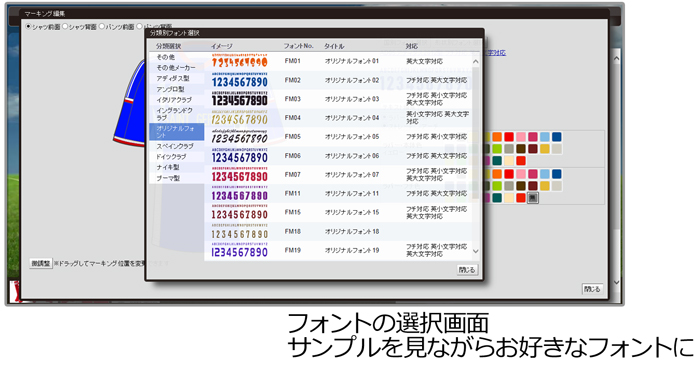The height and width of the screenshot is (368, 700).
Task: Select the FM04 gold italic font sample
Action: pyautogui.click(x=239, y=118)
